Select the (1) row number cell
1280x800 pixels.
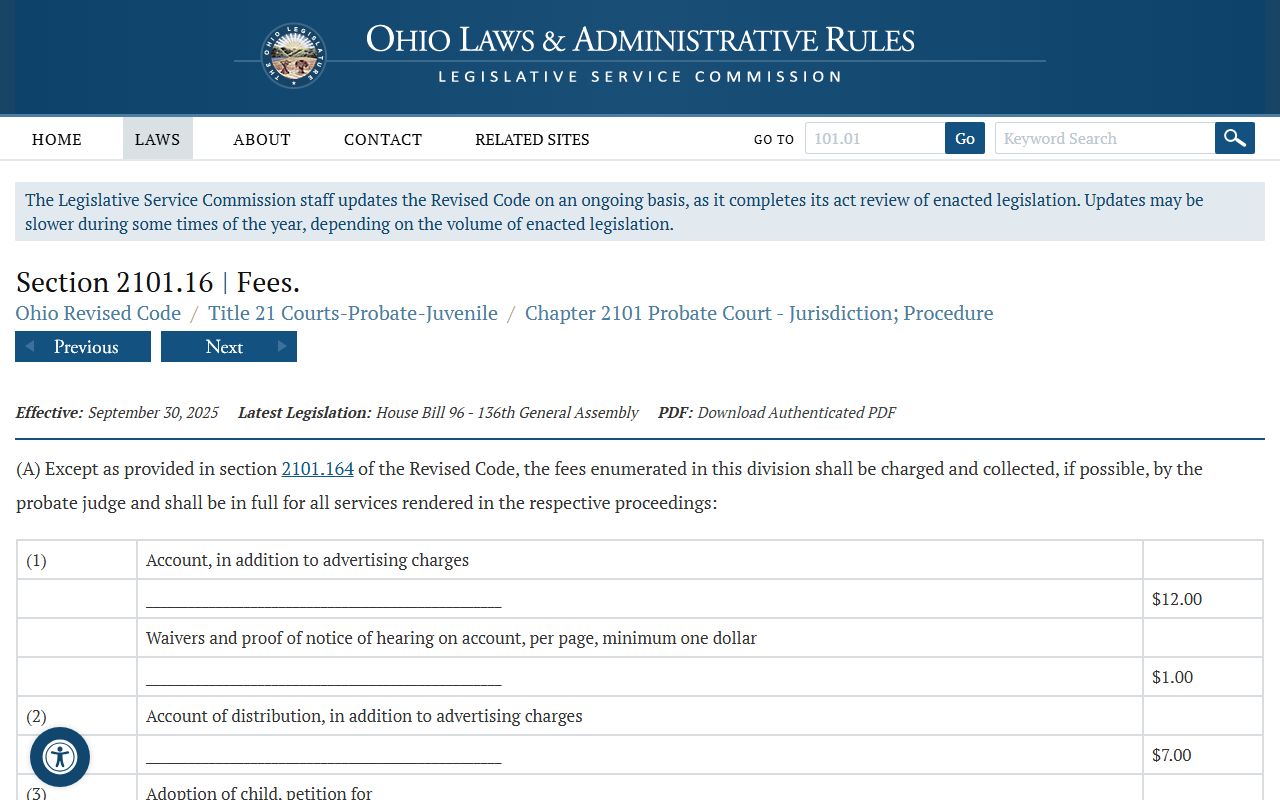pyautogui.click(x=77, y=560)
